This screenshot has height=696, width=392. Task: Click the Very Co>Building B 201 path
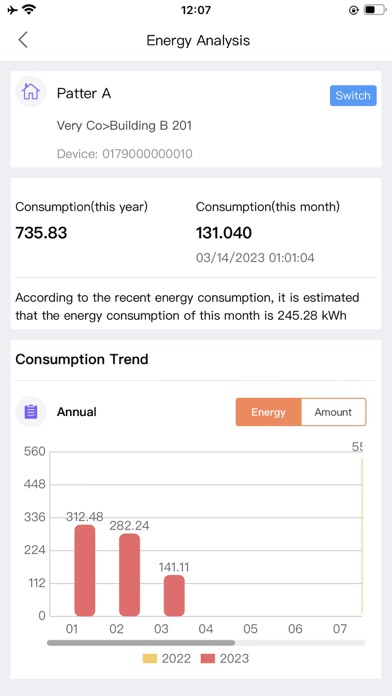pos(124,126)
